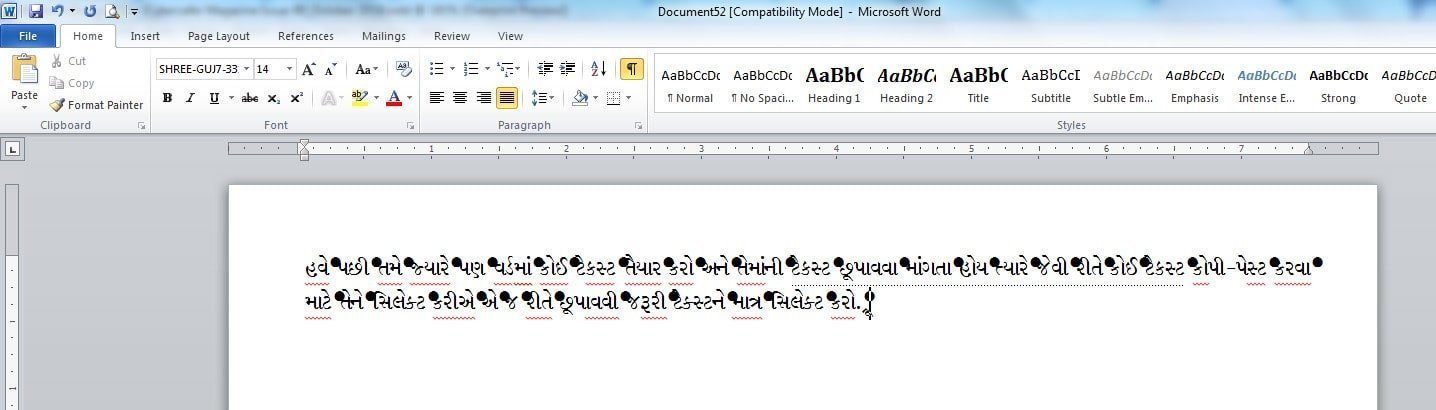Click the Sort paragraph icon
The height and width of the screenshot is (410, 1436).
tap(598, 69)
